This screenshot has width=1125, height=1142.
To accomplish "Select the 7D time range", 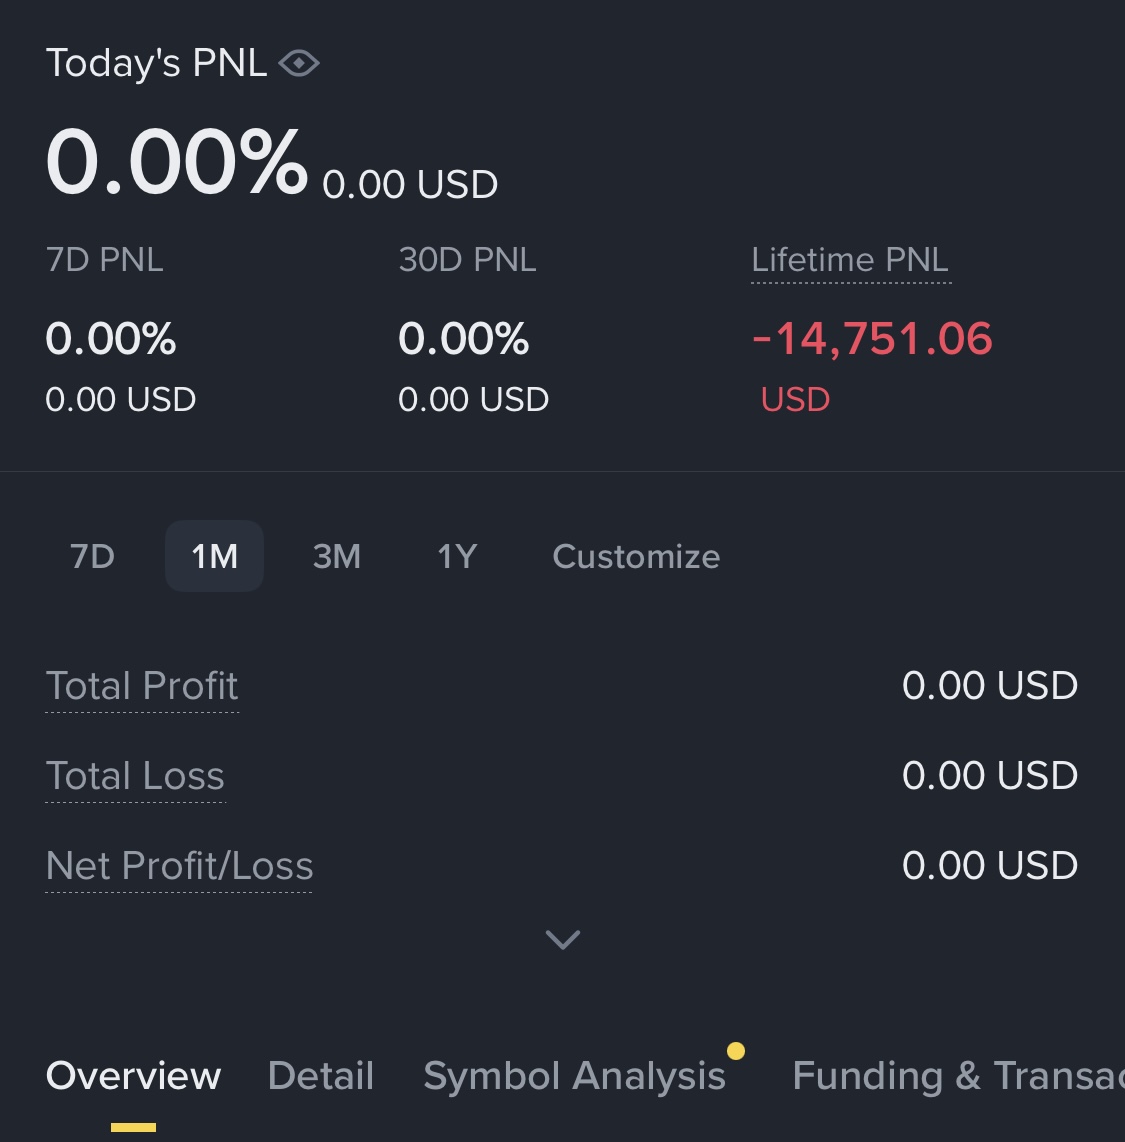I will [93, 556].
